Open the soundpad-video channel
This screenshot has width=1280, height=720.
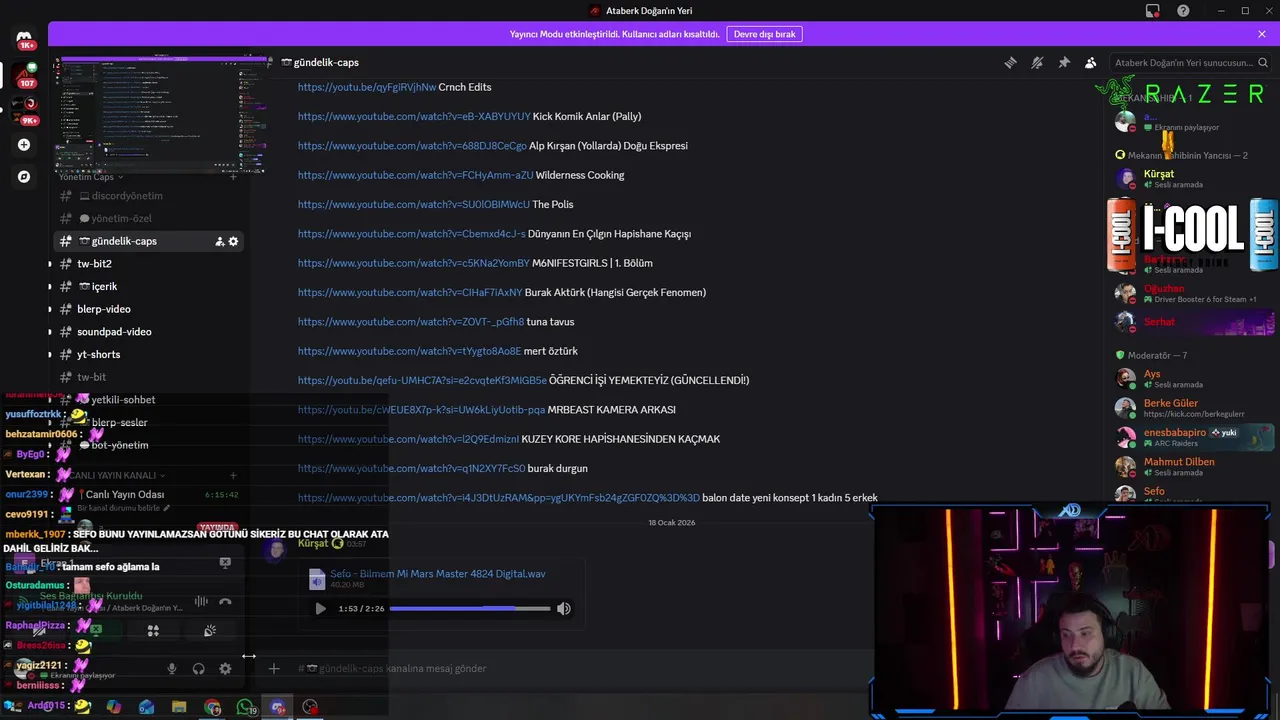(148, 332)
